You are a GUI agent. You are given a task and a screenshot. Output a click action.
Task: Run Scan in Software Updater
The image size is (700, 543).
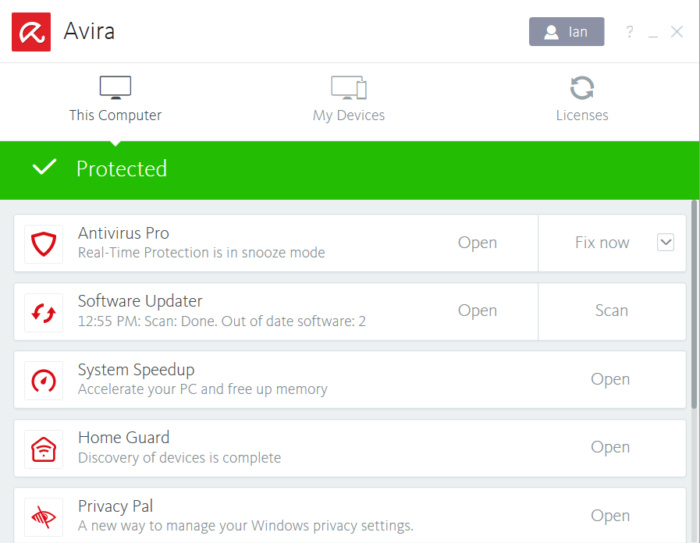(x=612, y=310)
